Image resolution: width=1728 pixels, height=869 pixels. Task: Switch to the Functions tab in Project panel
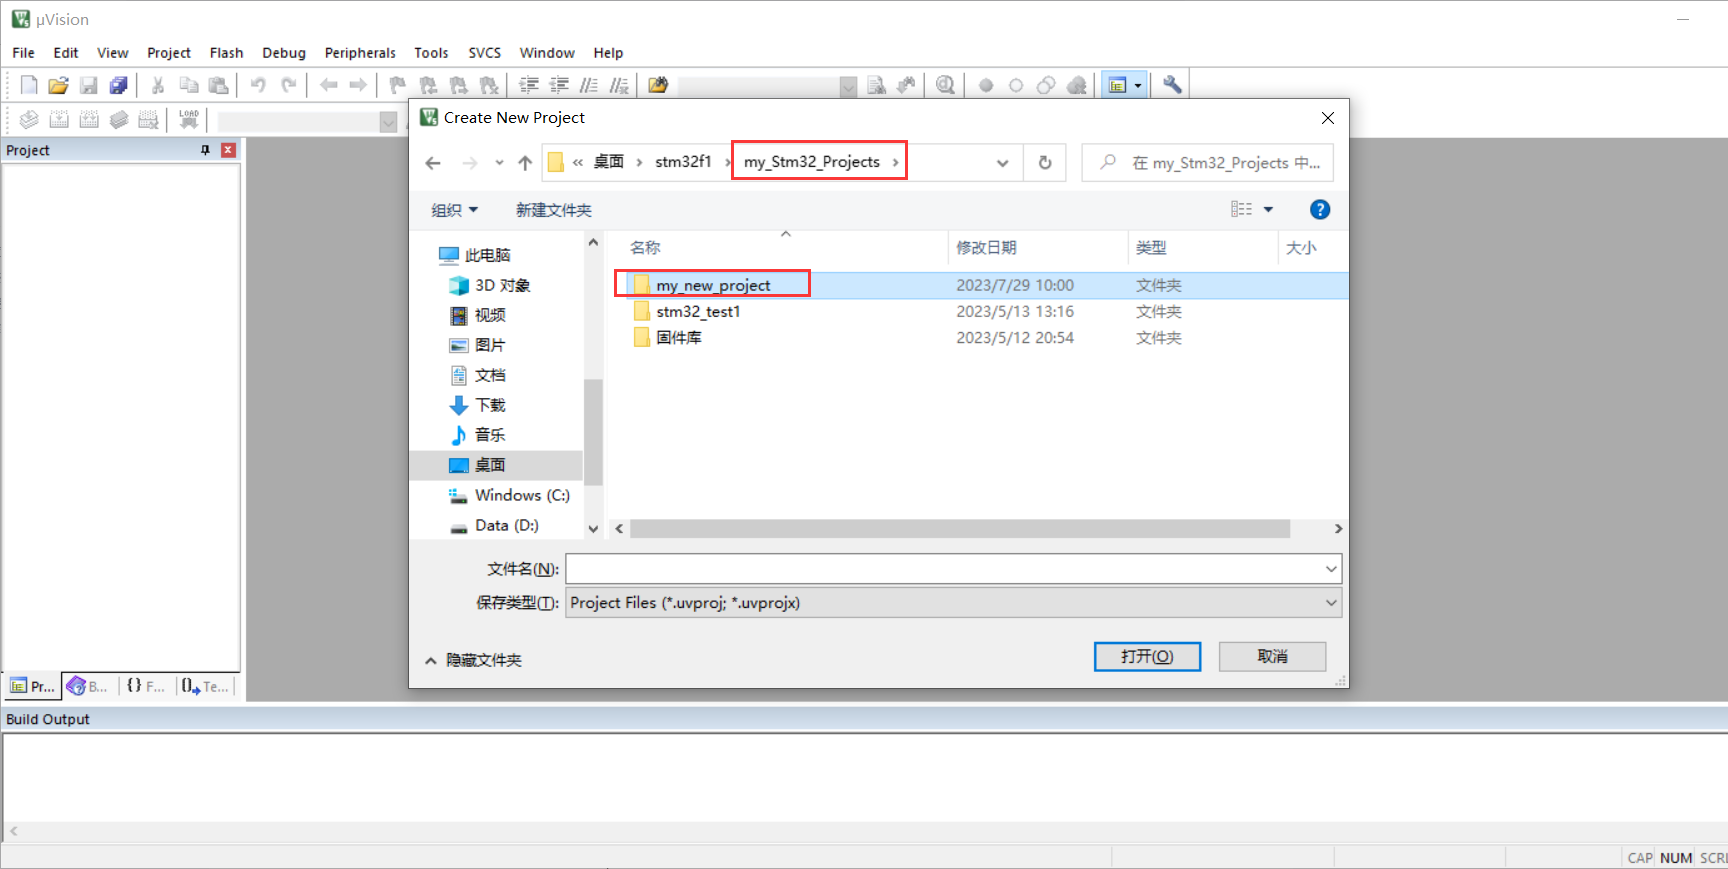[145, 686]
